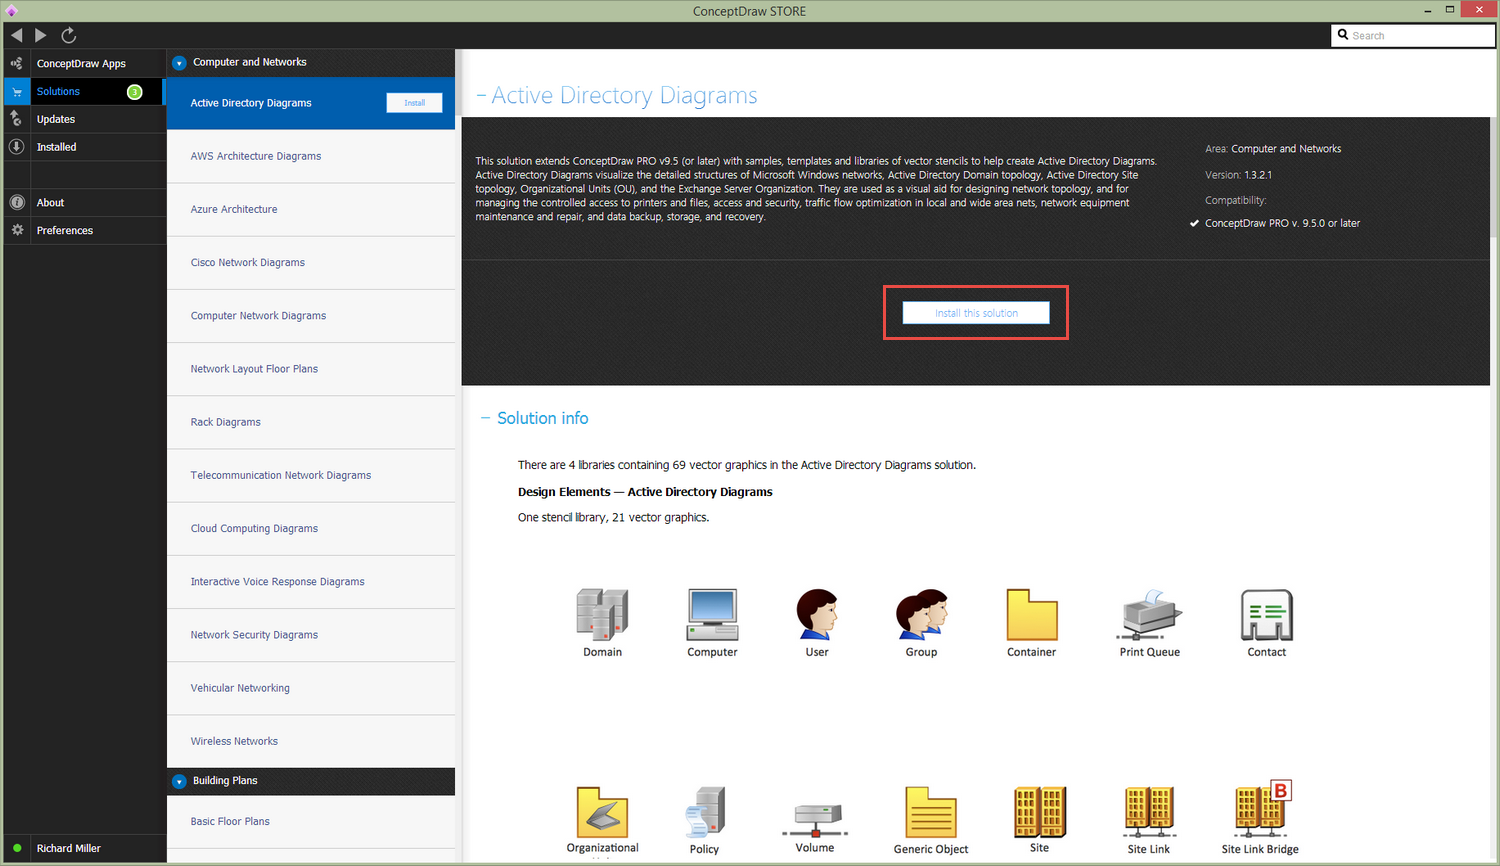Select Telecommunication Network Diagrams solution

click(311, 475)
